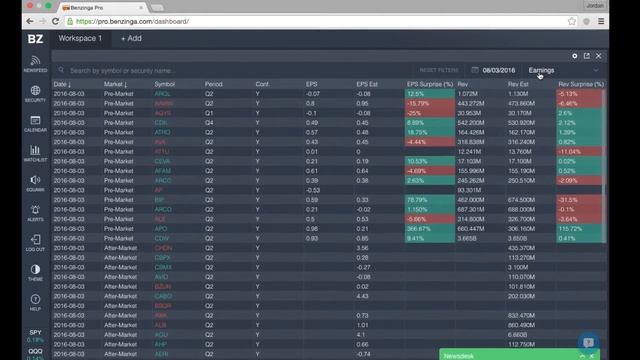
Task: Sort by the Symbol column header
Action: (164, 84)
